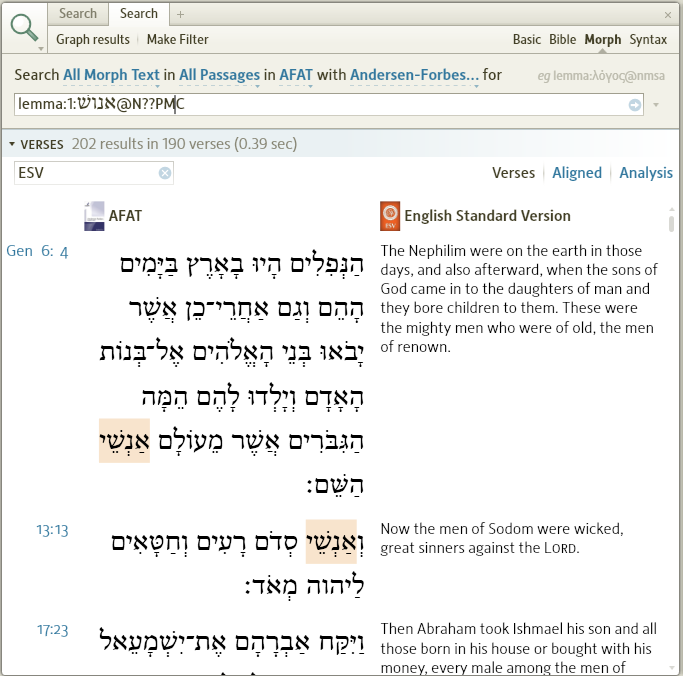Switch to the Aligned view
Screen dimensions: 683x676
pos(577,173)
